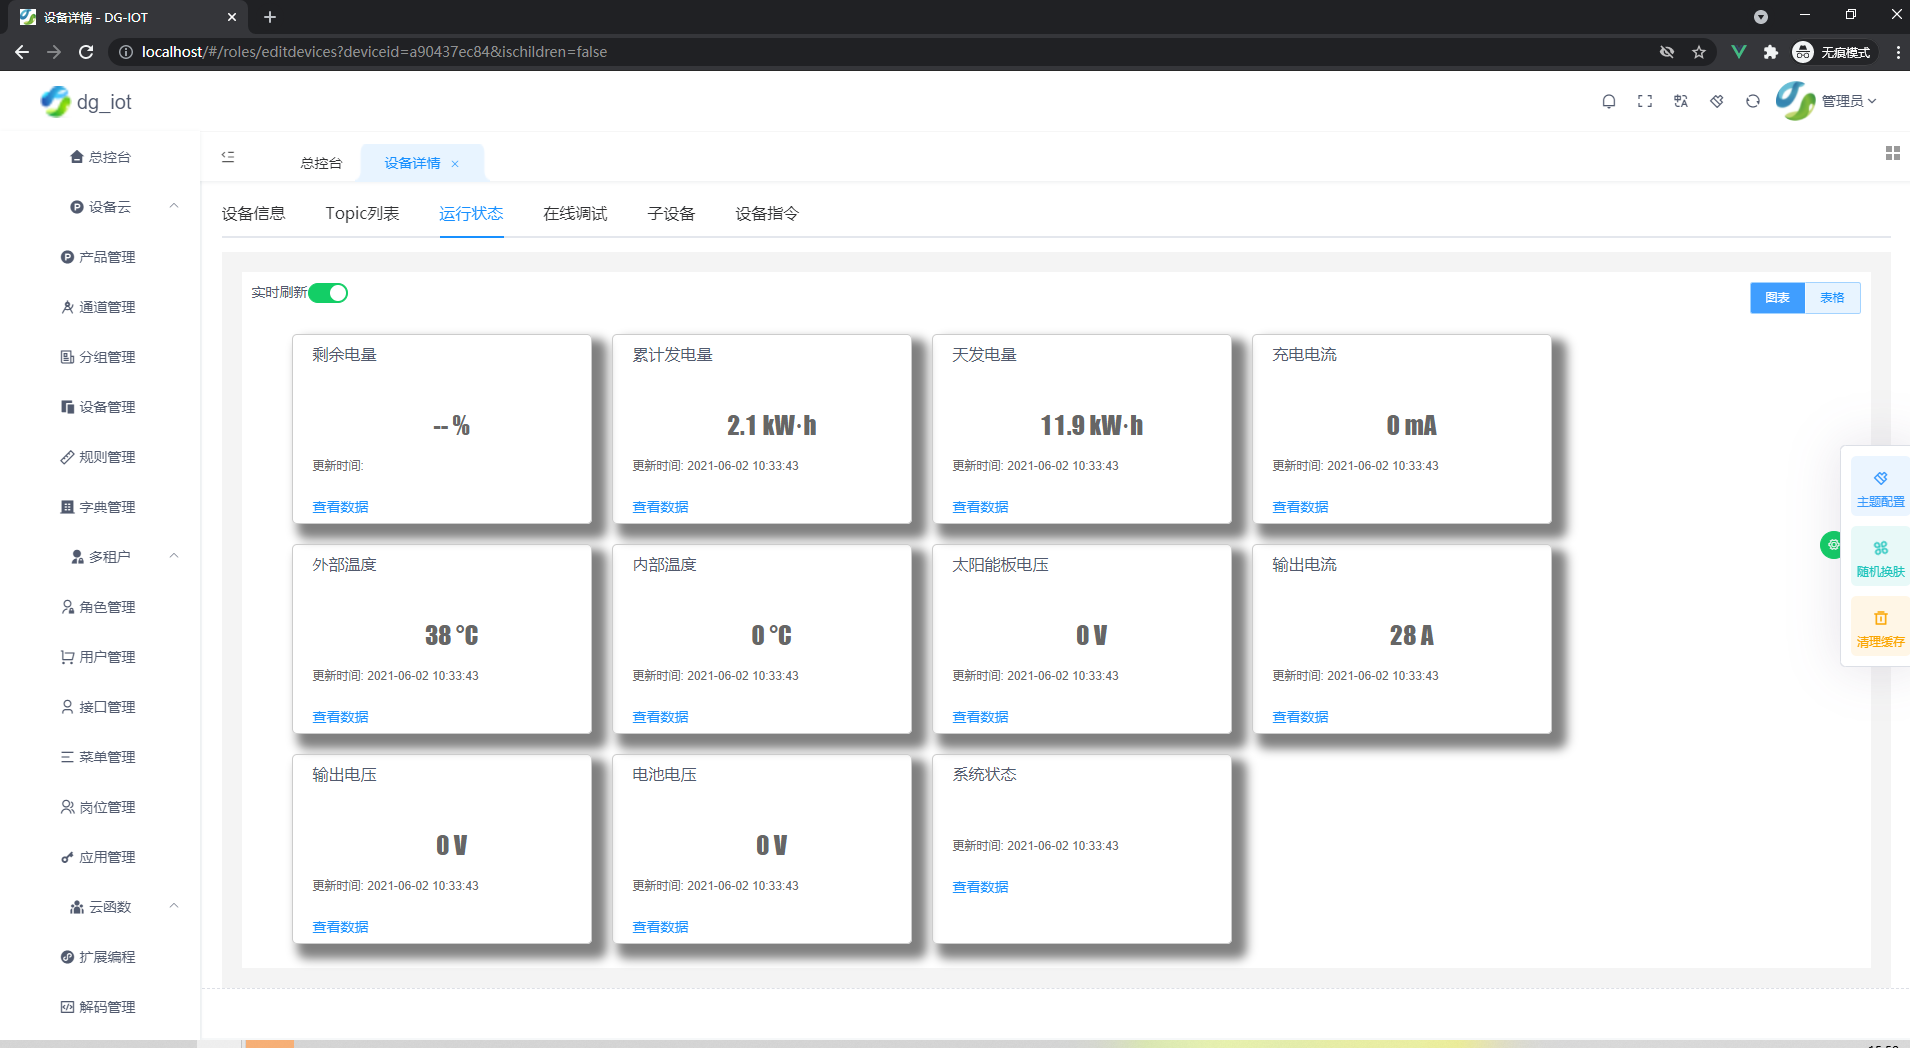Open the language translation icon

pos(1680,101)
